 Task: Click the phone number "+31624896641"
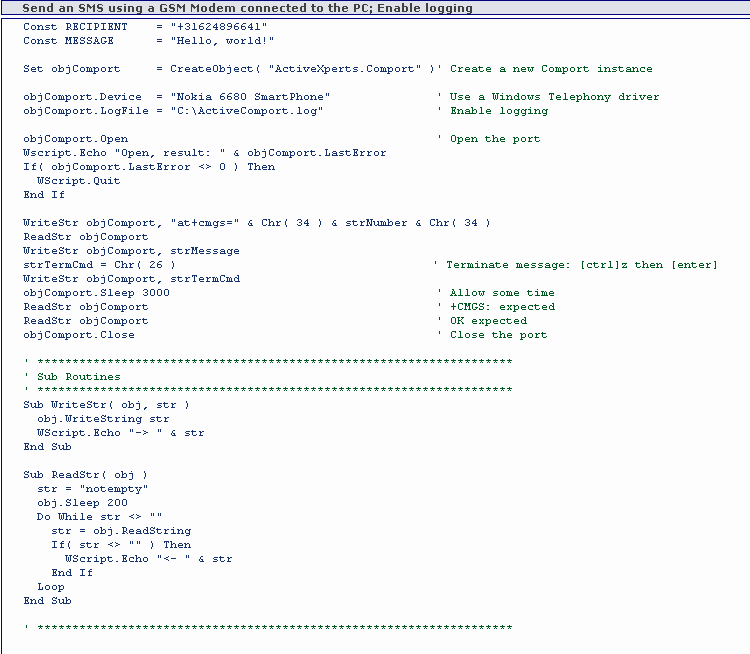click(219, 27)
